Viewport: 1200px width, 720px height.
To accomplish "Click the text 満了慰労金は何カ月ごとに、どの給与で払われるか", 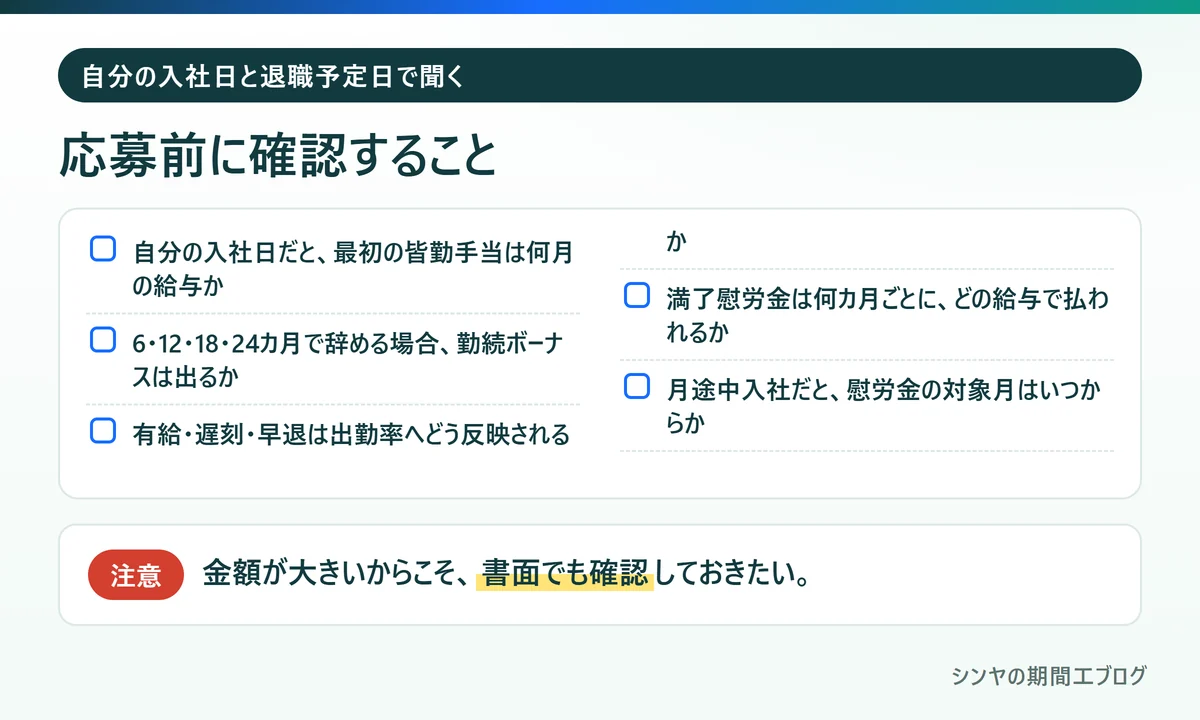I will (887, 315).
